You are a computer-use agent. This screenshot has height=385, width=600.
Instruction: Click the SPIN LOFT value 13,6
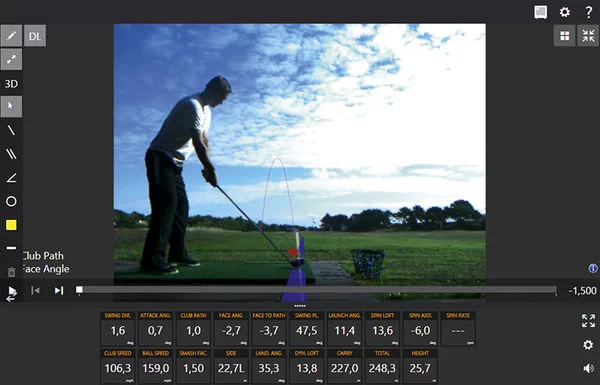coord(382,331)
